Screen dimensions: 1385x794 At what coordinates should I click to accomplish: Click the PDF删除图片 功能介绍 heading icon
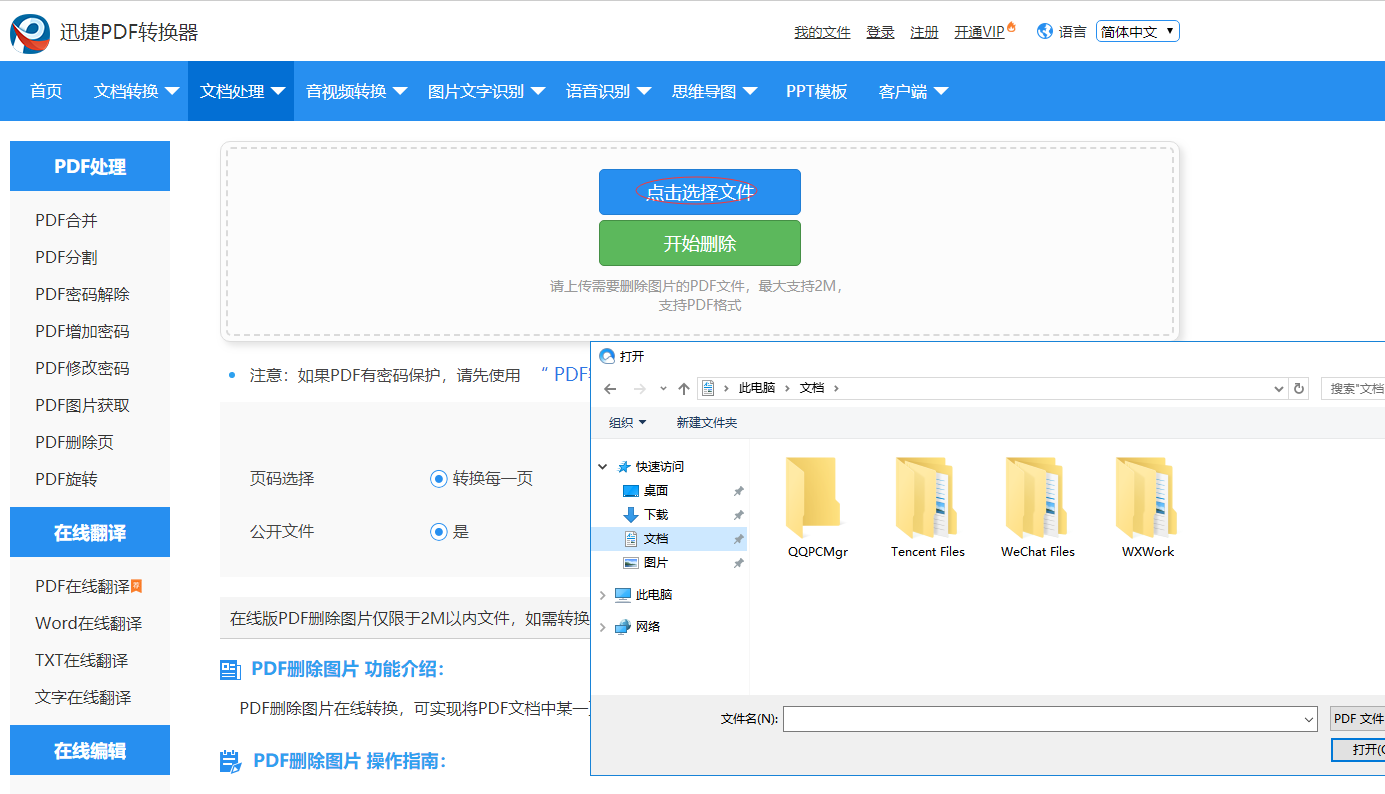(230, 670)
